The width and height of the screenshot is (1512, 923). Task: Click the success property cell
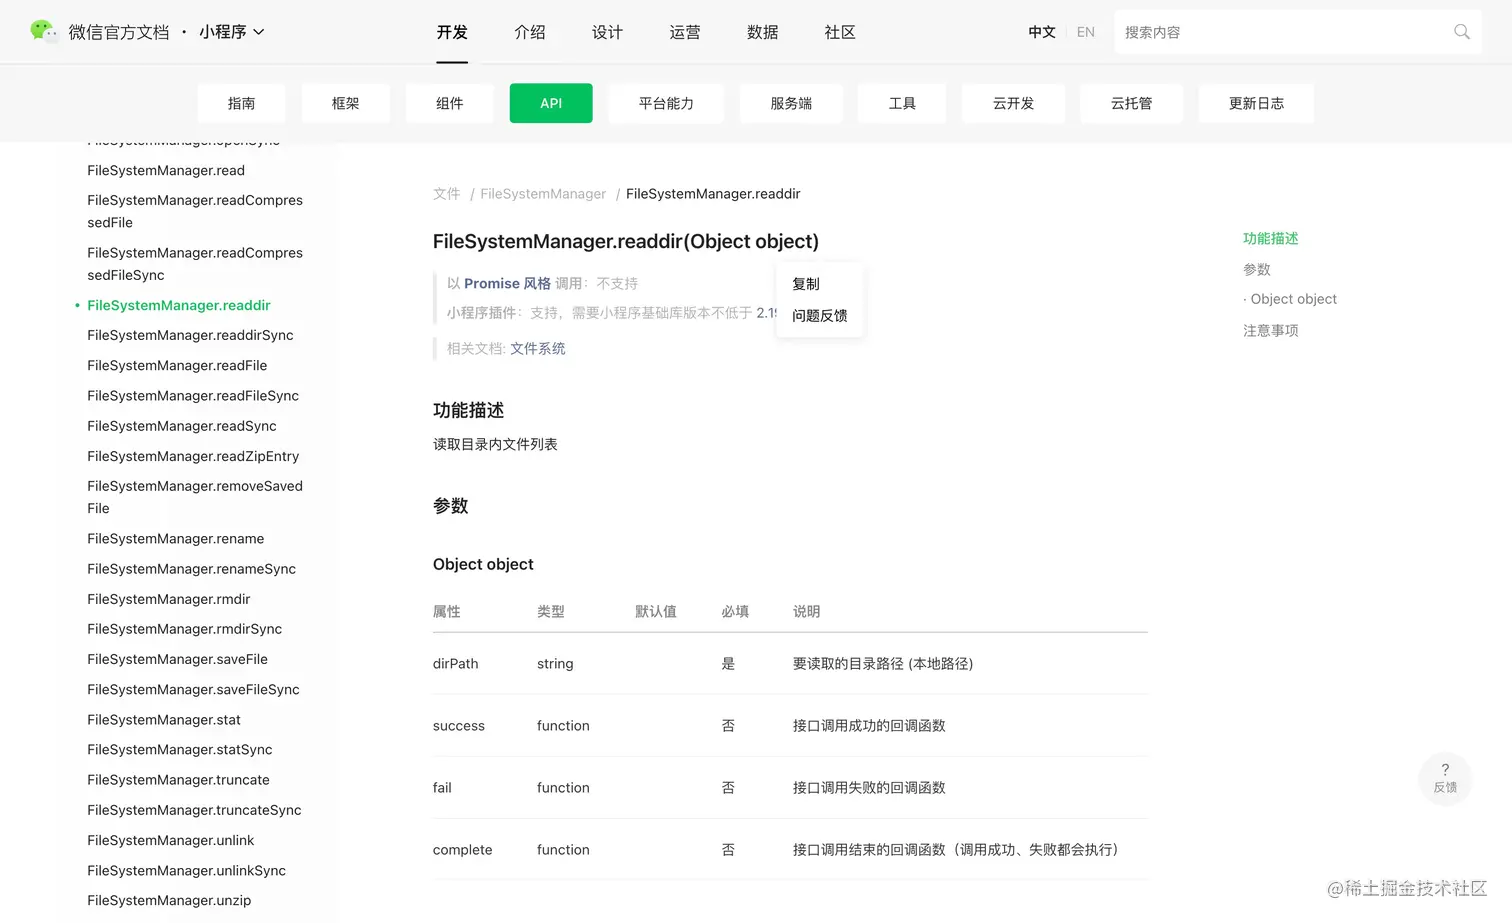tap(459, 726)
